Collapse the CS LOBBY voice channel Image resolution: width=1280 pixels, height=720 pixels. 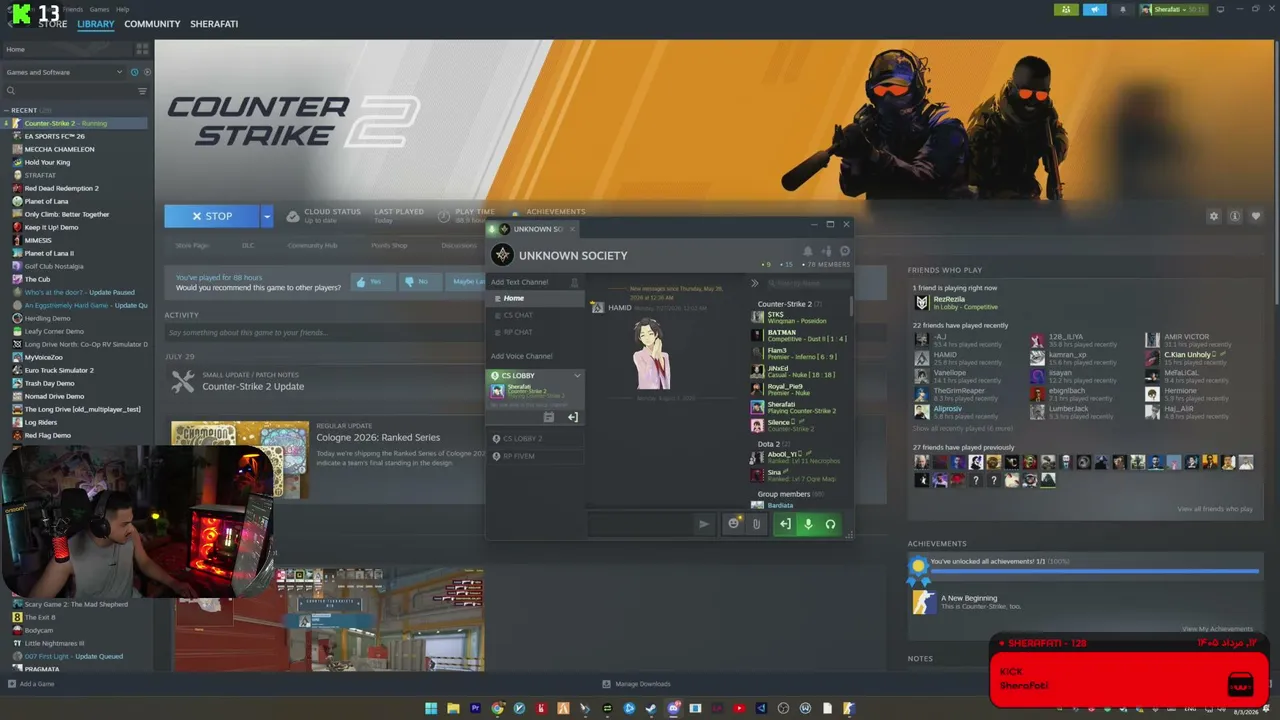point(577,376)
